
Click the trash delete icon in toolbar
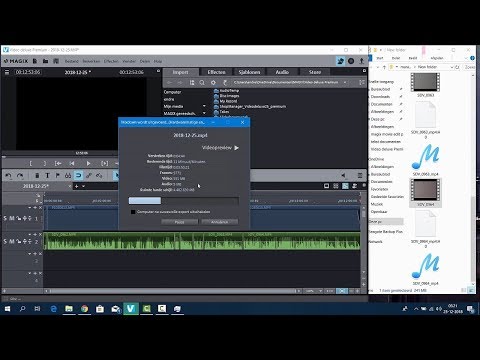tap(37, 175)
